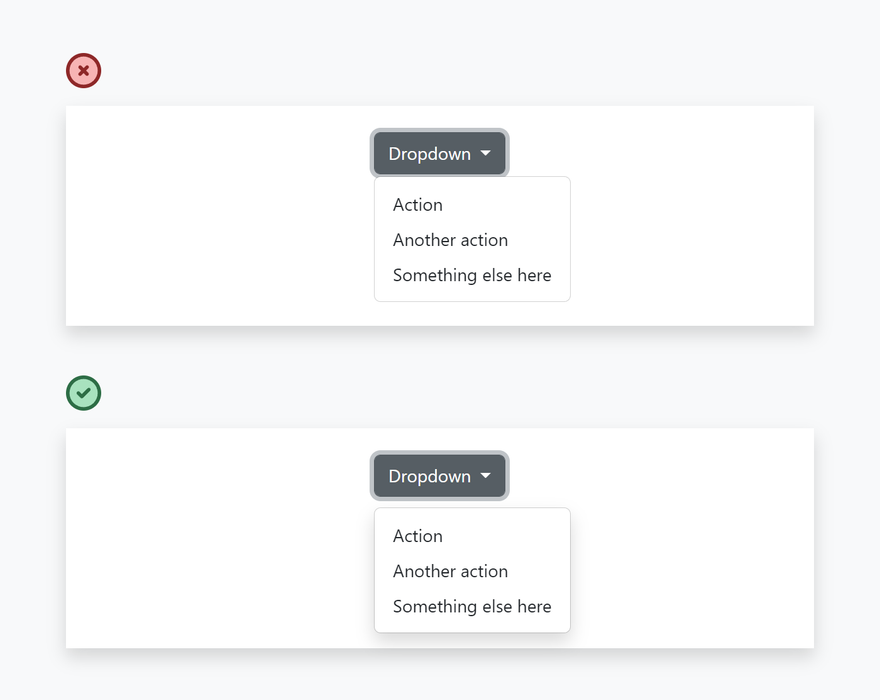Pick "Something else here" in the shadowed menu
880x700 pixels.
click(472, 607)
